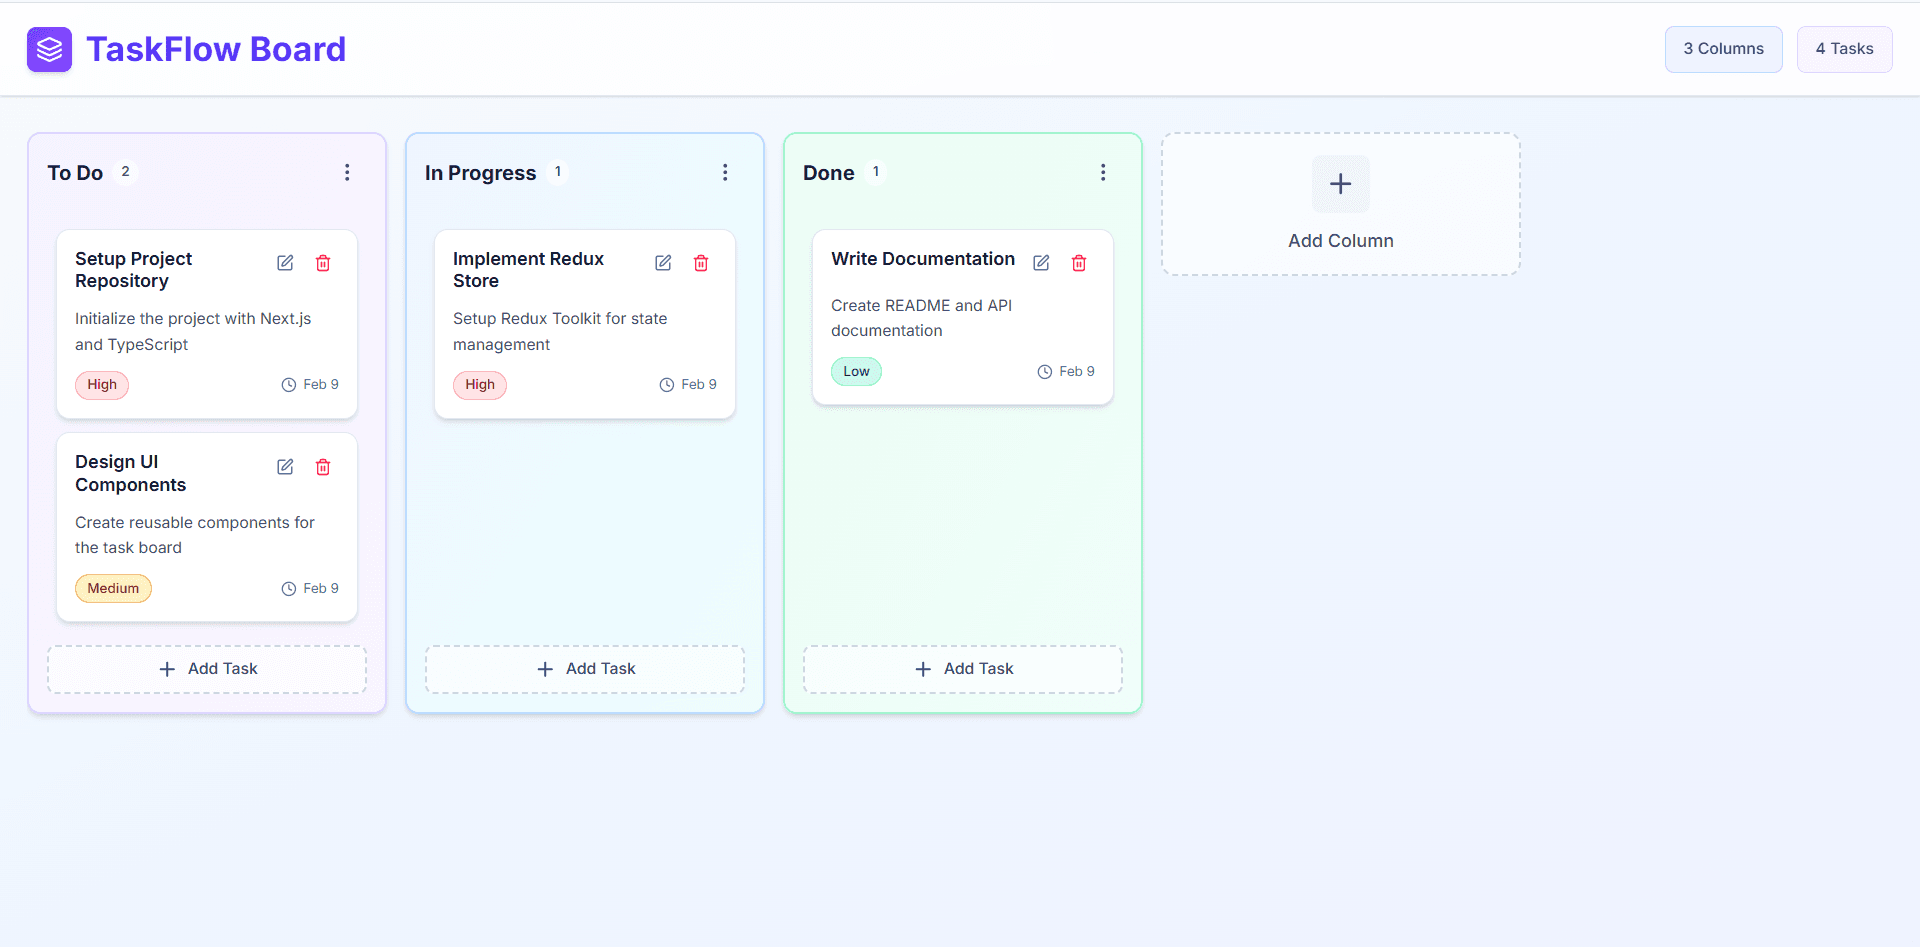Viewport: 1920px width, 947px height.
Task: Select the High priority badge on Redux card
Action: coord(480,385)
